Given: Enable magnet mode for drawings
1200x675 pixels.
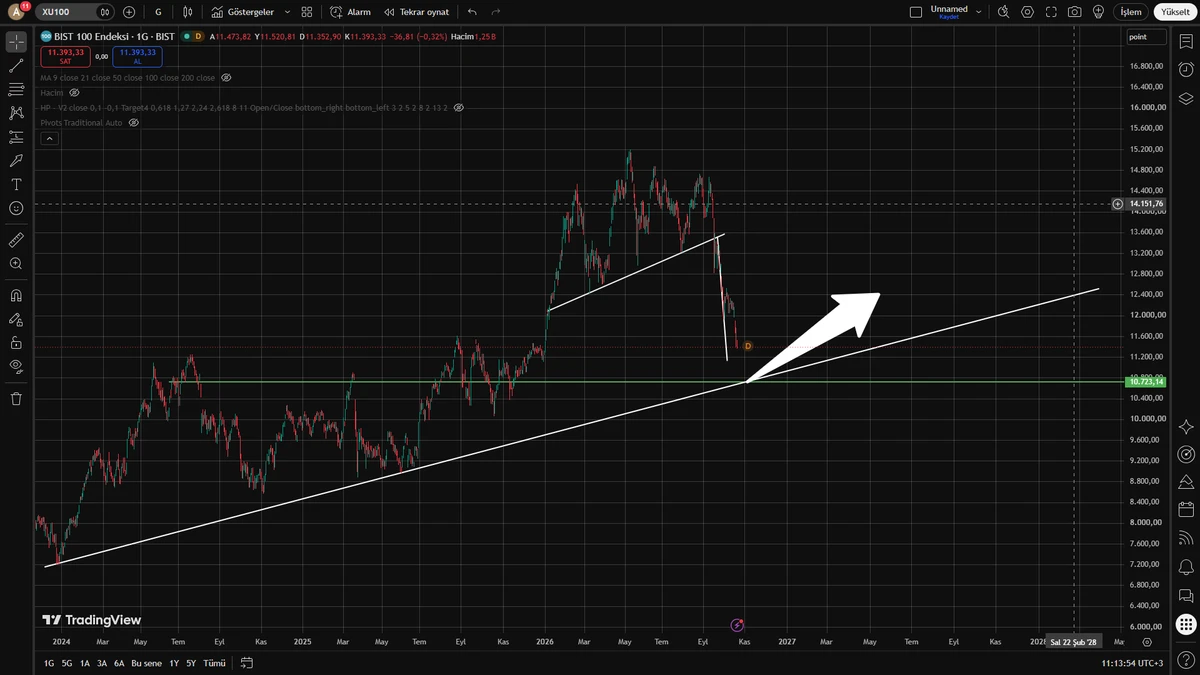Looking at the screenshot, I should tap(16, 296).
